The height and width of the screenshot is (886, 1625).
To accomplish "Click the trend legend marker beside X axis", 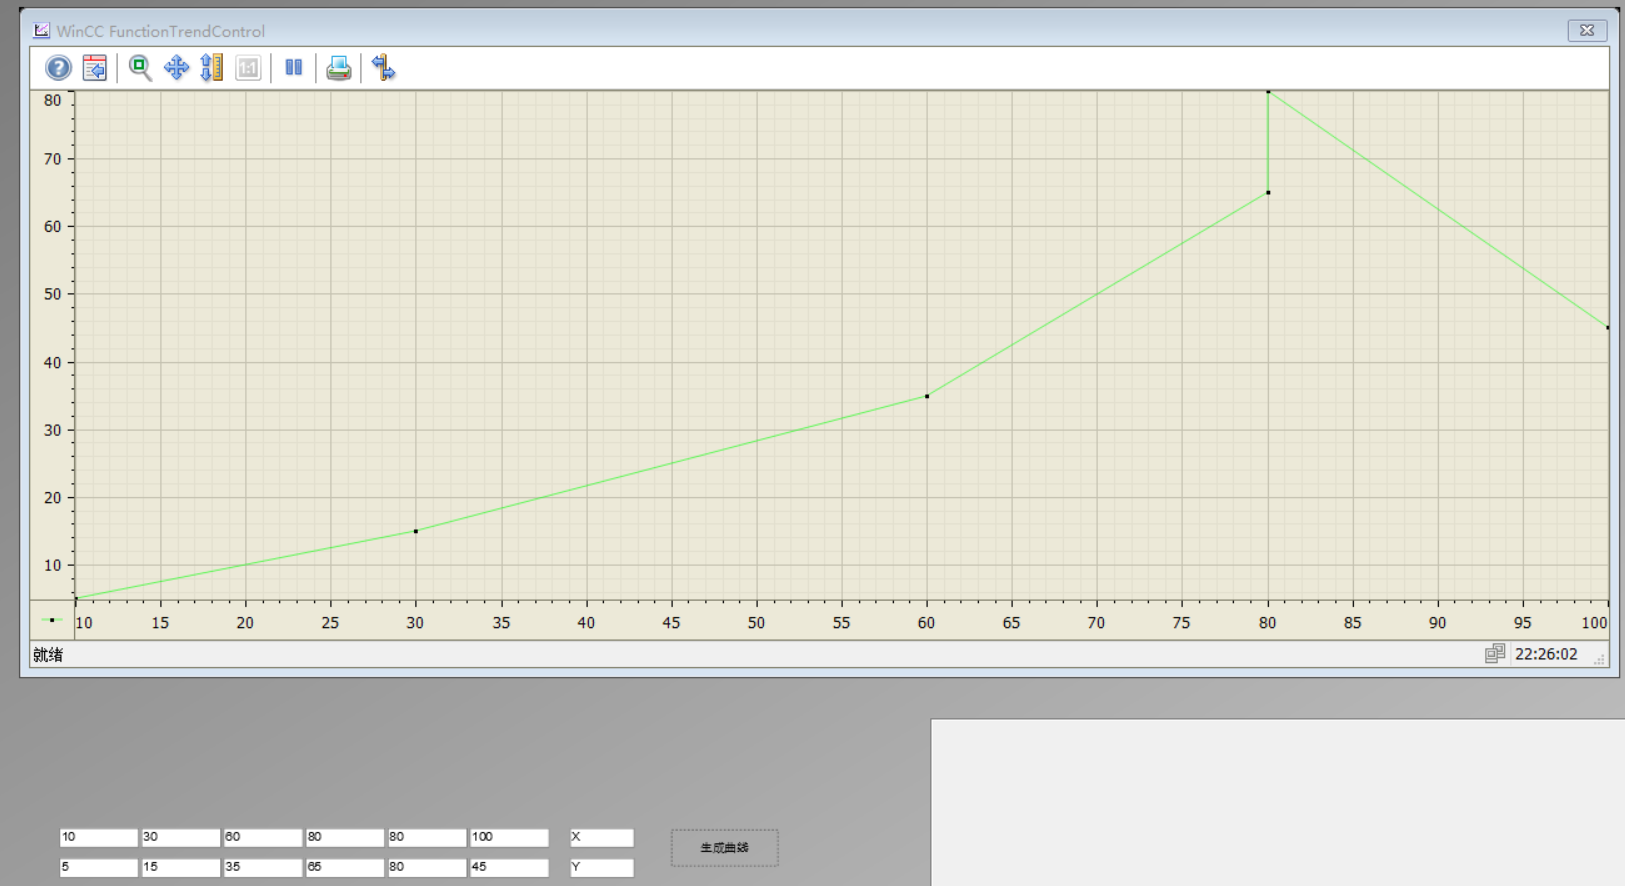I will (x=52, y=620).
